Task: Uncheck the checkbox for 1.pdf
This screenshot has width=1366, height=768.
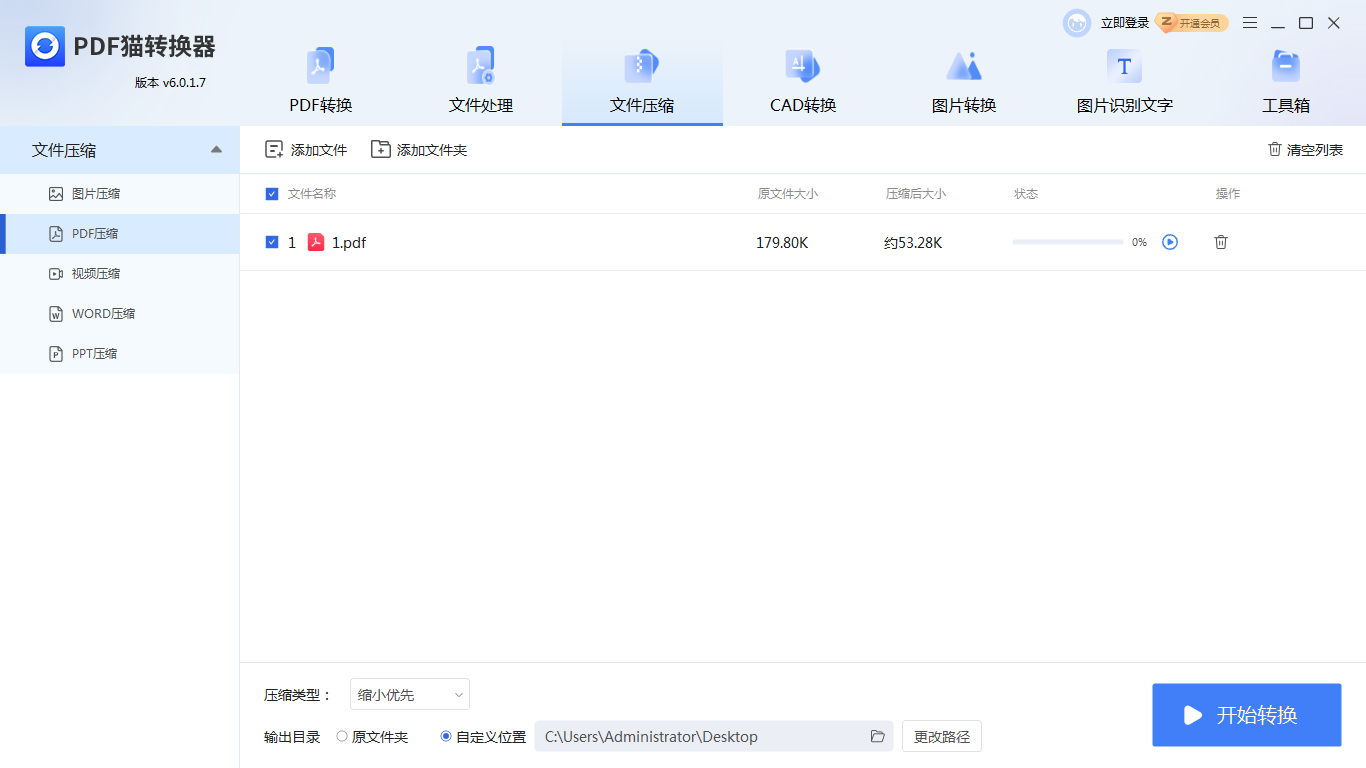Action: [272, 242]
